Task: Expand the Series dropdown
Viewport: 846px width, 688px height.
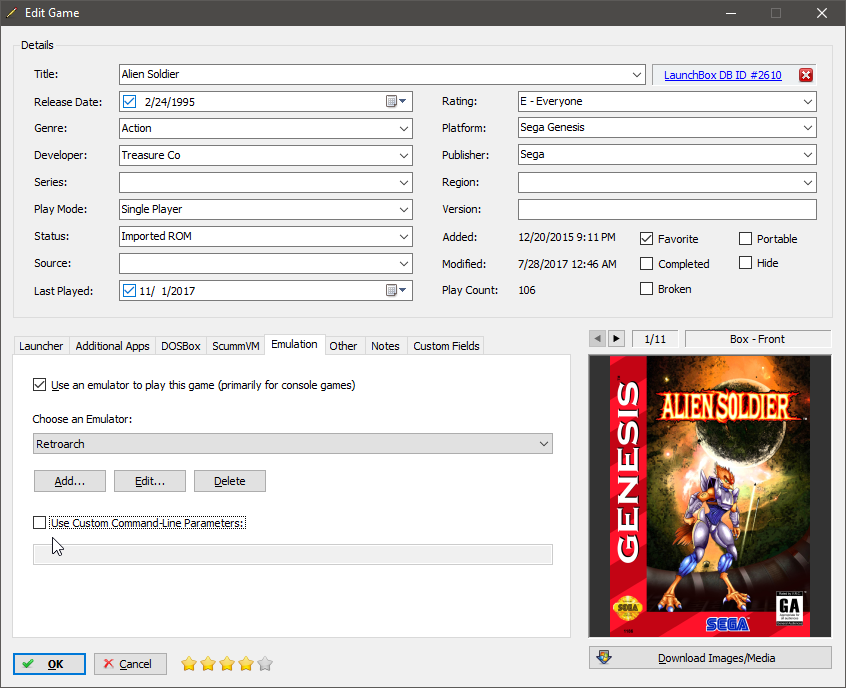Action: (404, 182)
